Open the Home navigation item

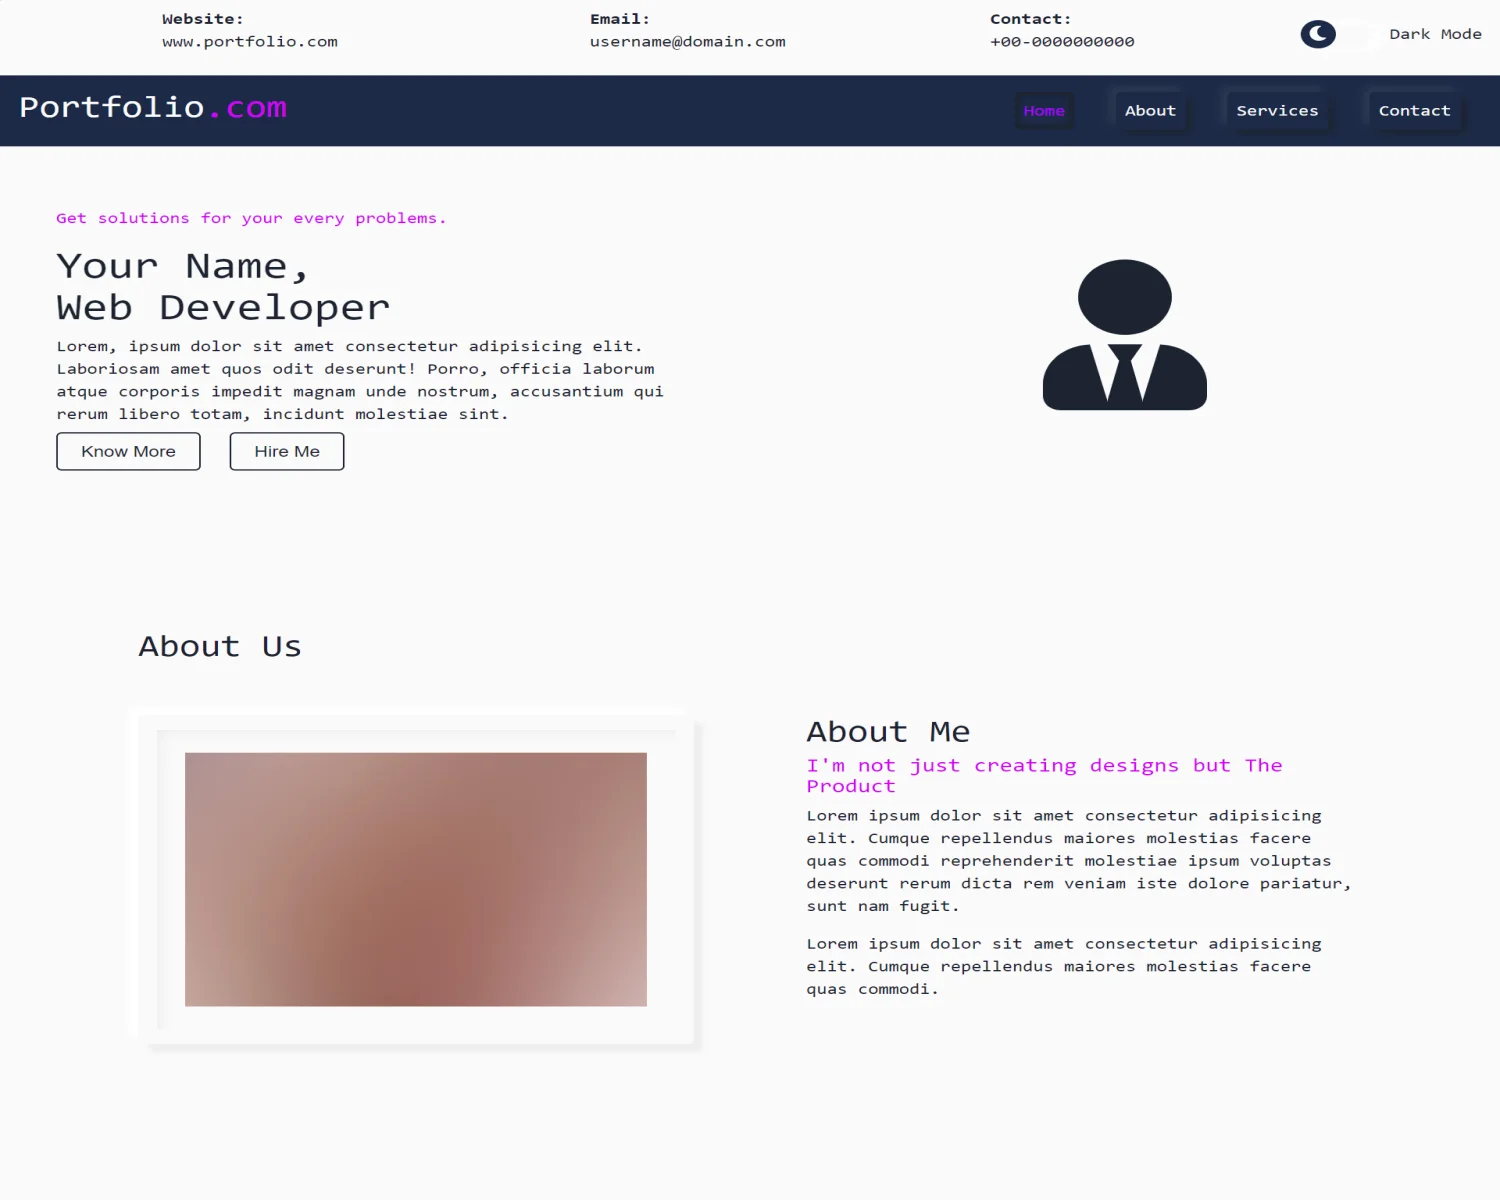point(1044,111)
